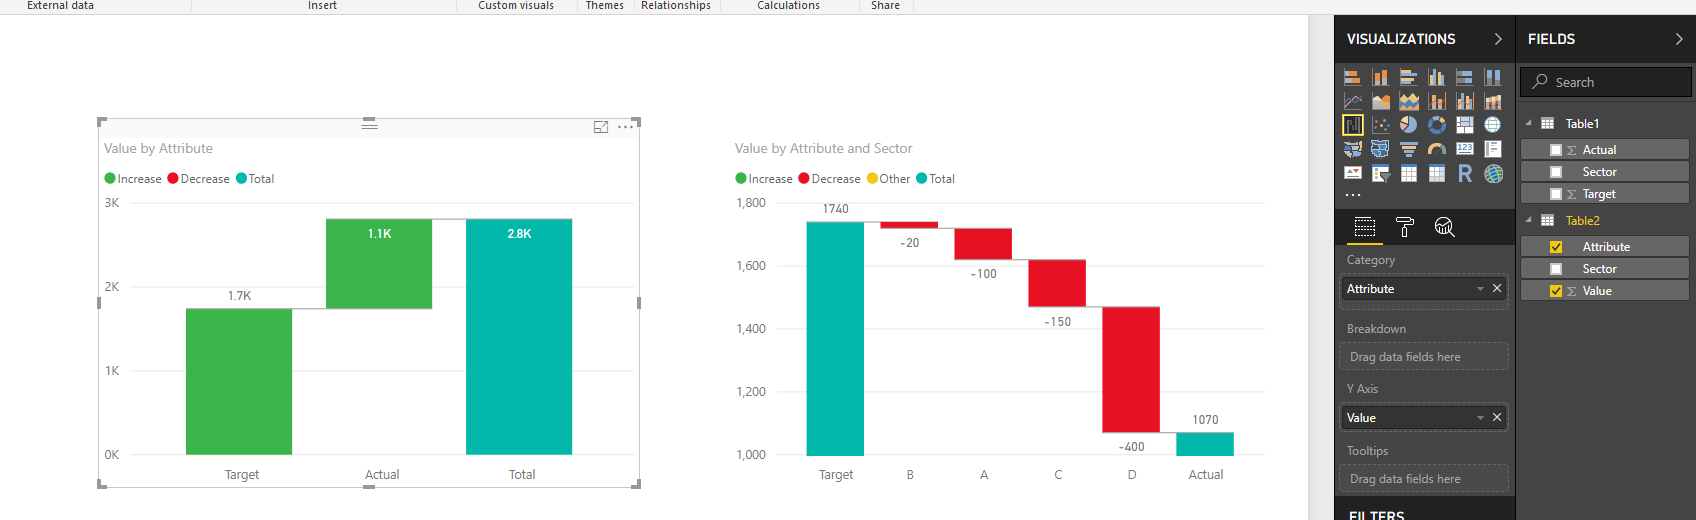
Task: Select the Ribbon chart visual
Action: click(1493, 101)
